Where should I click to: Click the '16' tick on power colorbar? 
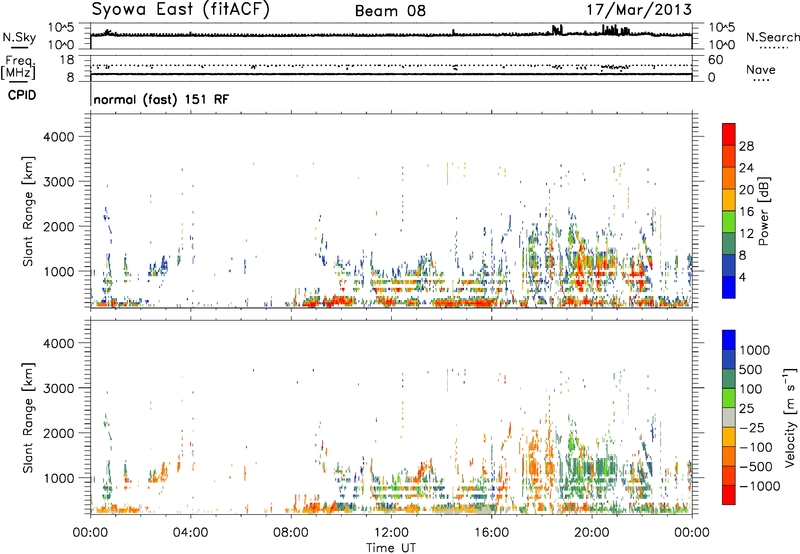(746, 212)
